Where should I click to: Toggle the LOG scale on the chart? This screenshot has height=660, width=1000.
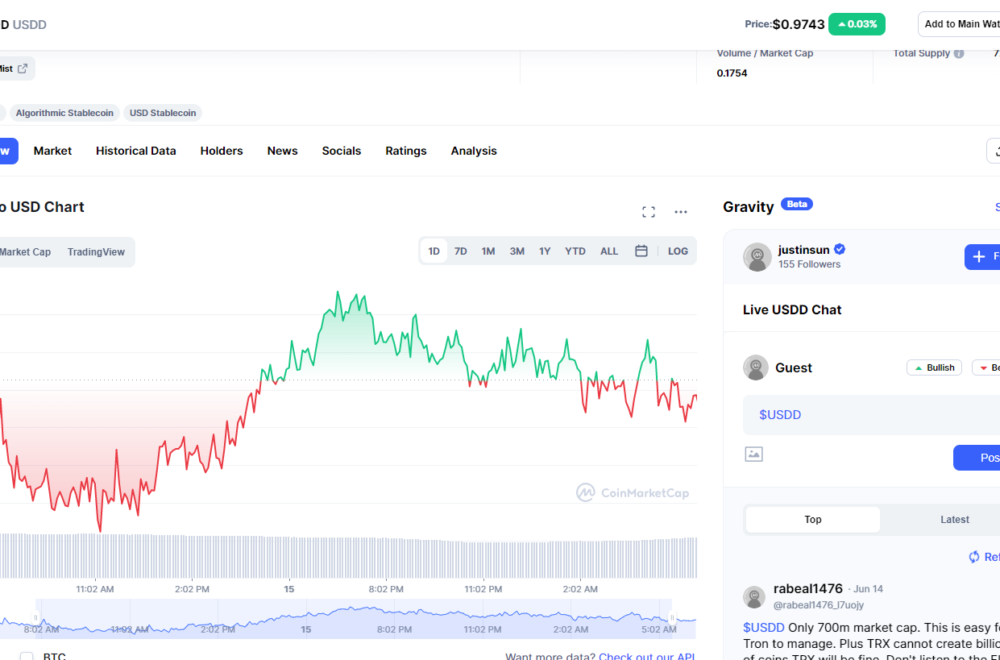[677, 251]
